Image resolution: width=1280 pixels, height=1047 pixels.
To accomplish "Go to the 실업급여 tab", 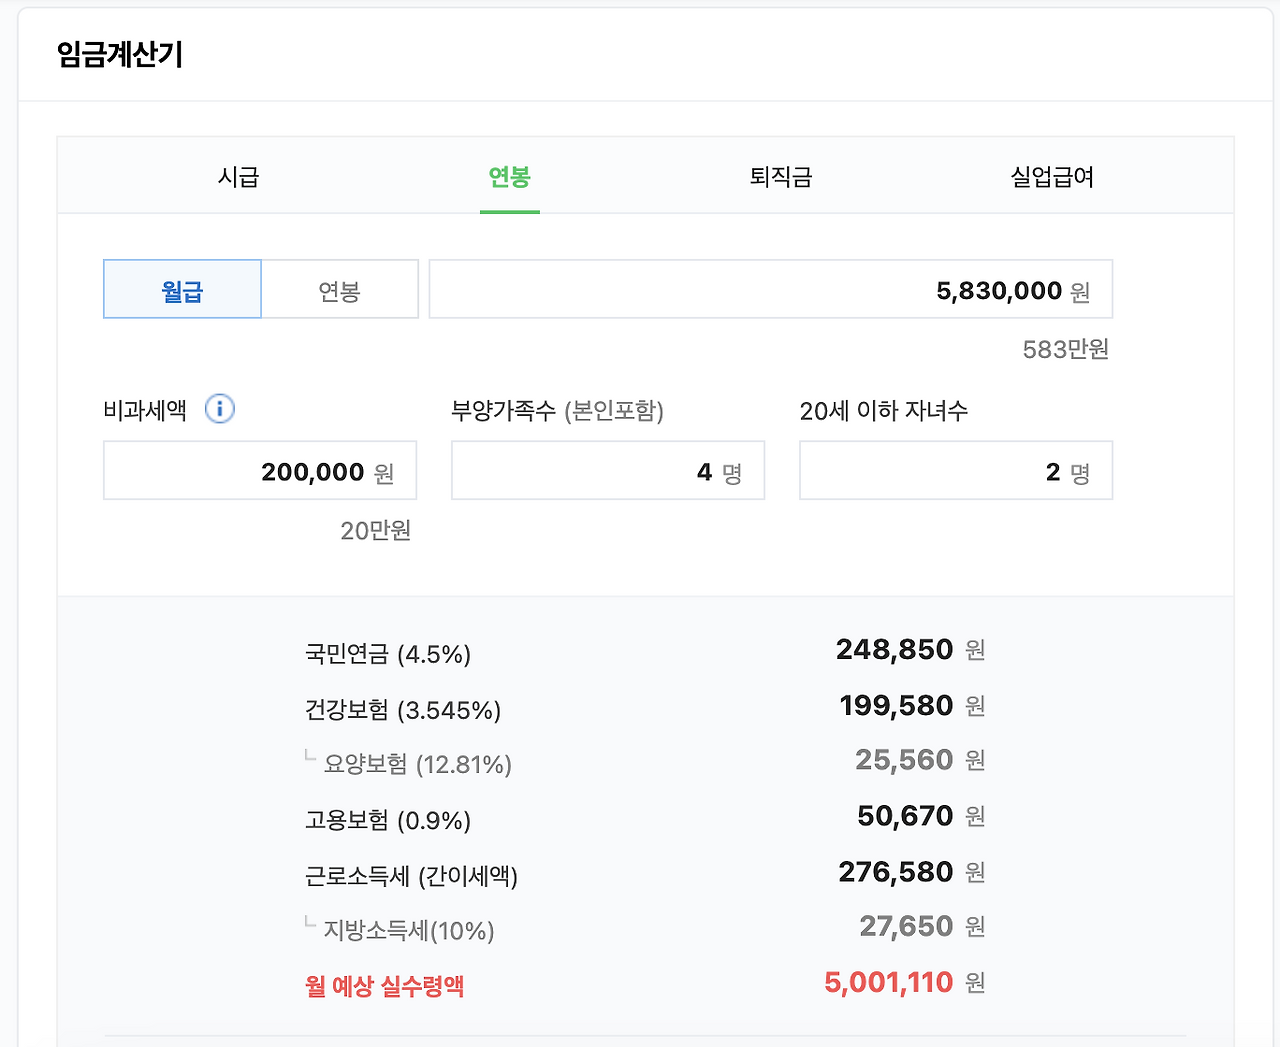I will [1052, 177].
